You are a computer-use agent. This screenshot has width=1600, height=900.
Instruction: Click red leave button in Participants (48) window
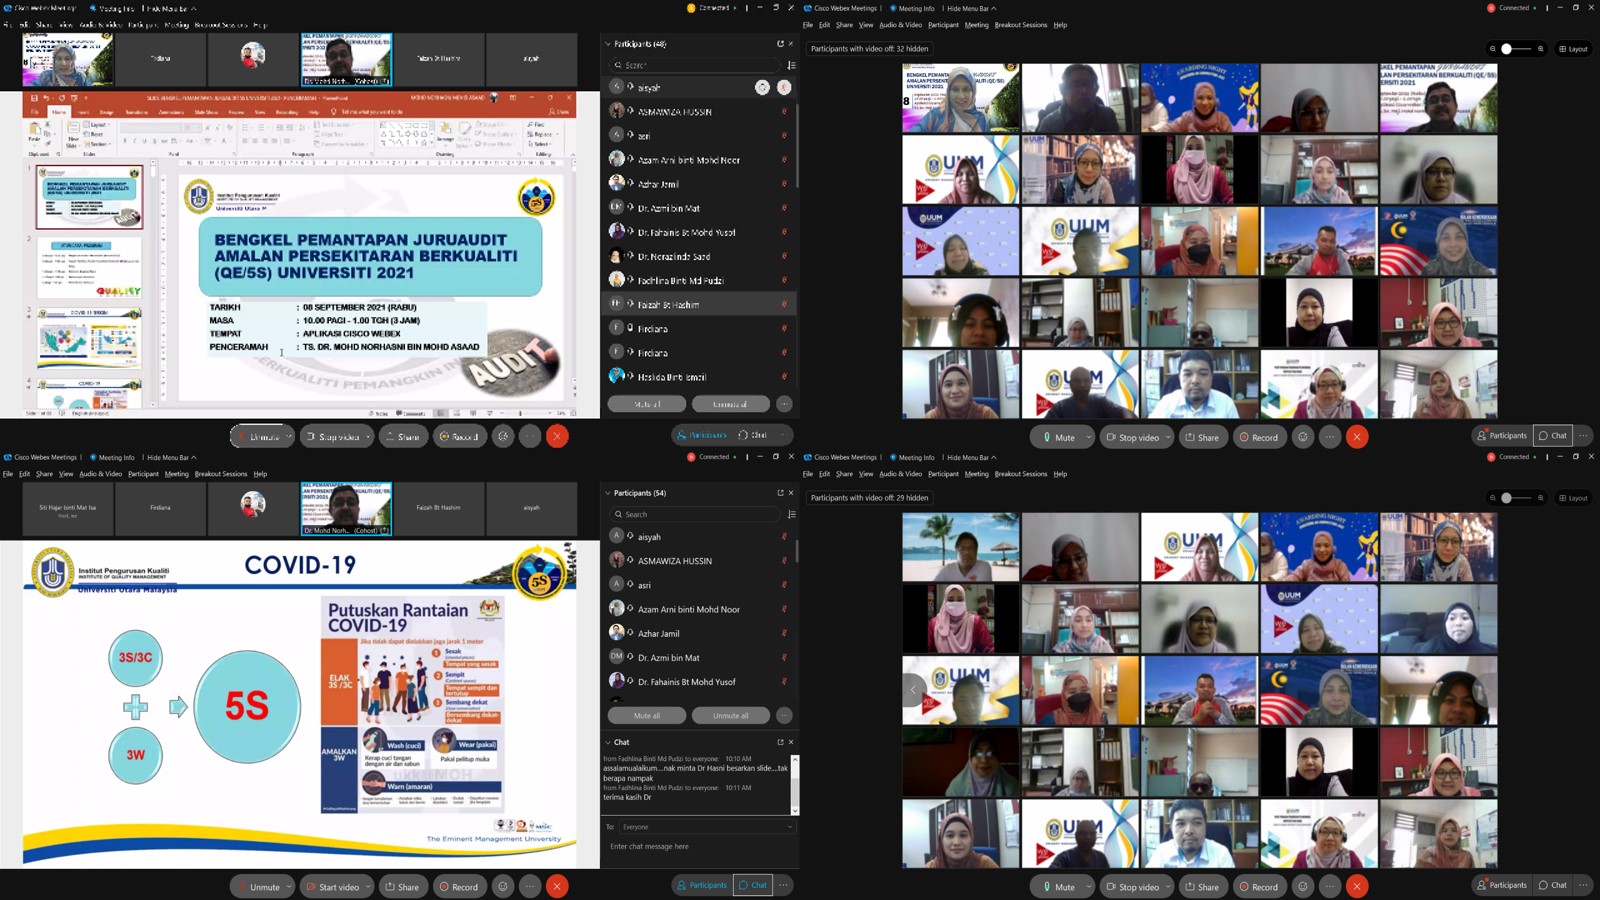[557, 436]
